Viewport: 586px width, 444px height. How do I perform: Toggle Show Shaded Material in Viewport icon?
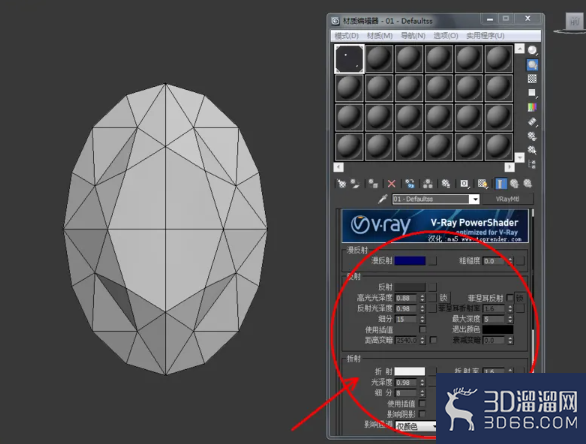coord(482,184)
